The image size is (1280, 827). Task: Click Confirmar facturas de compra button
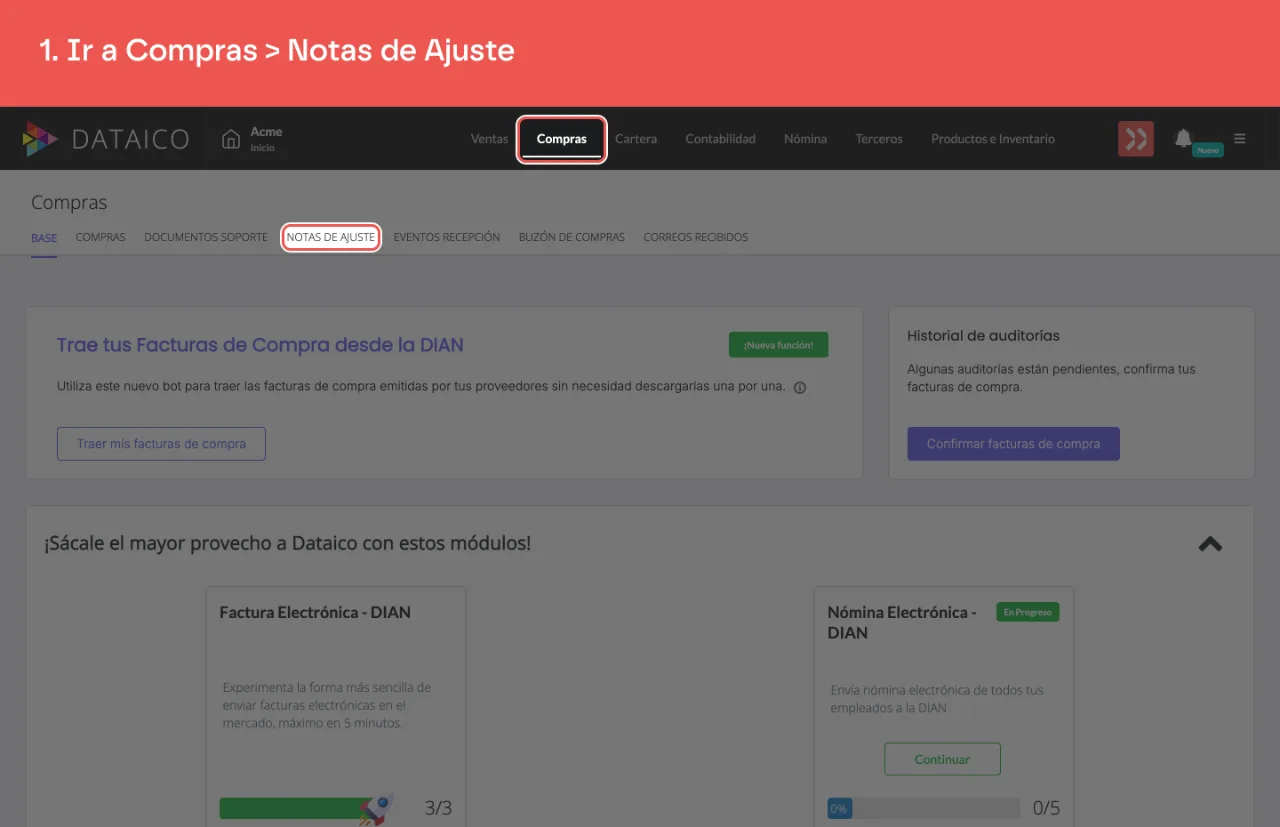coord(1013,444)
